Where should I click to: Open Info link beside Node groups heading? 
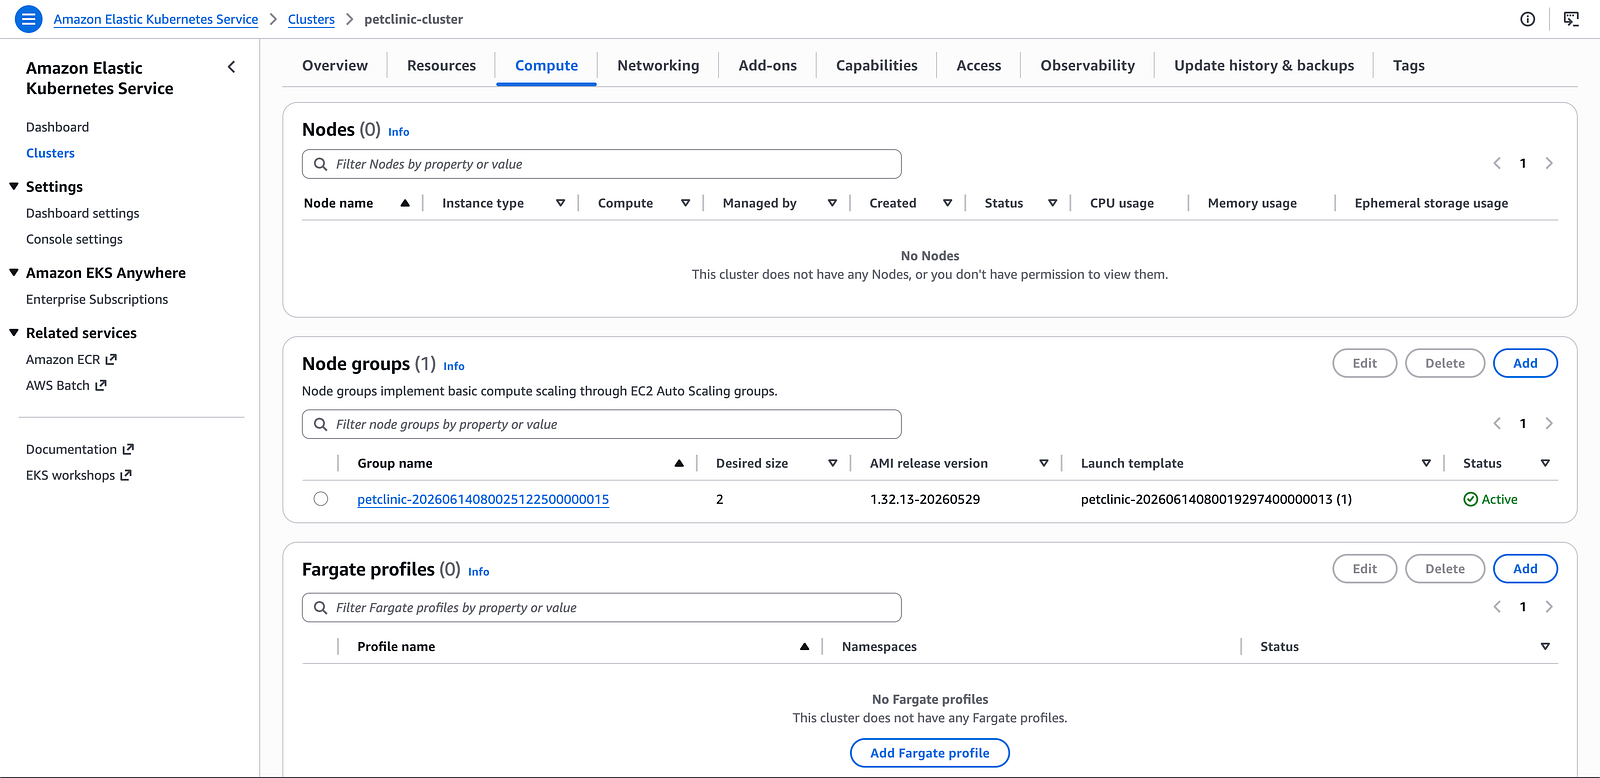pyautogui.click(x=454, y=366)
